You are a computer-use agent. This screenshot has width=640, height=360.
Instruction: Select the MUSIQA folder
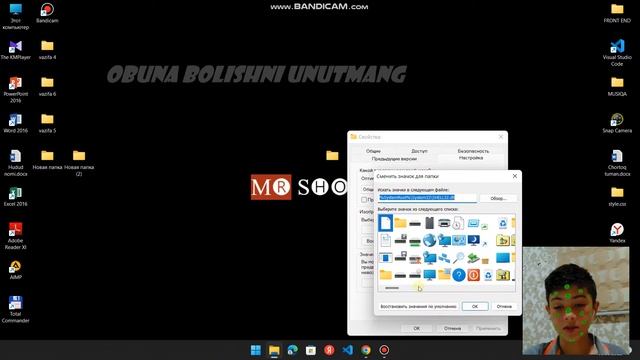point(617,87)
